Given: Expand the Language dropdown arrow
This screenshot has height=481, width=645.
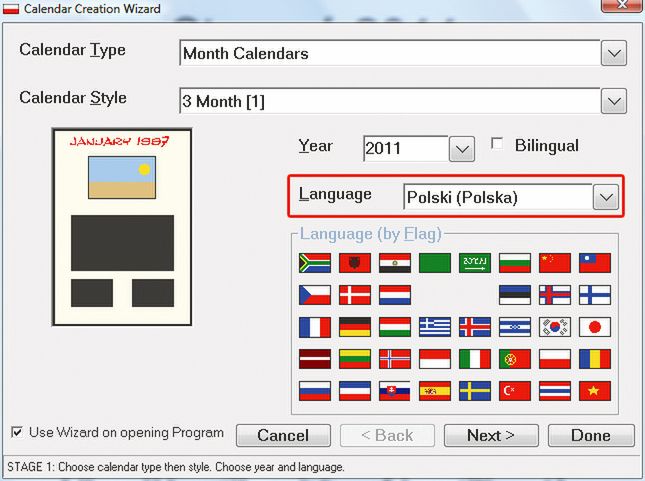Looking at the screenshot, I should [x=606, y=197].
